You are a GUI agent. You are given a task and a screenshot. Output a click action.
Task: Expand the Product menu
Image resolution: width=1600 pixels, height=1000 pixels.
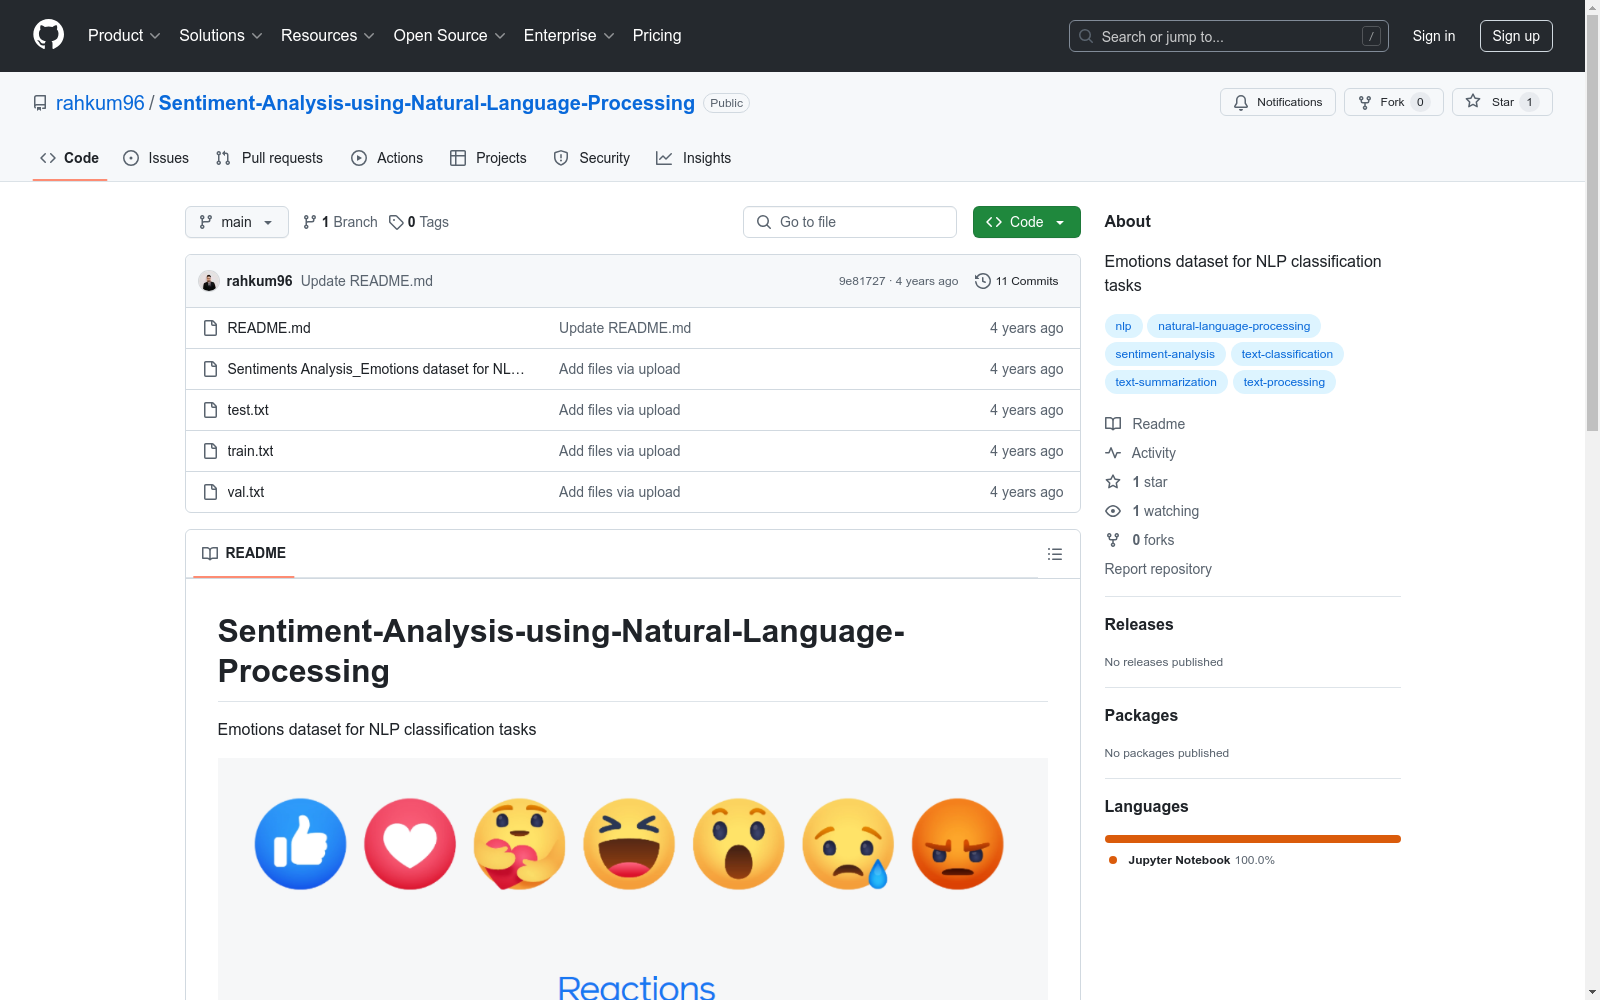pos(124,35)
